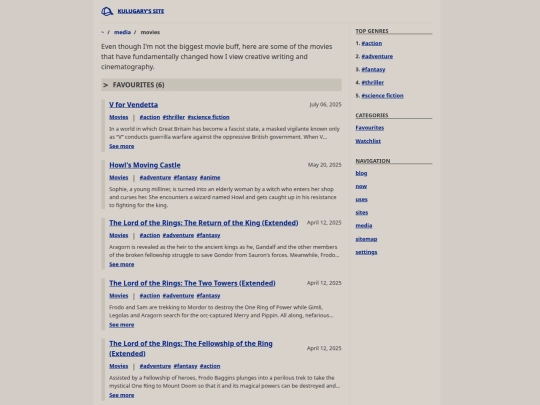Go to the media breadcrumb
The height and width of the screenshot is (405, 540).
pyautogui.click(x=122, y=32)
